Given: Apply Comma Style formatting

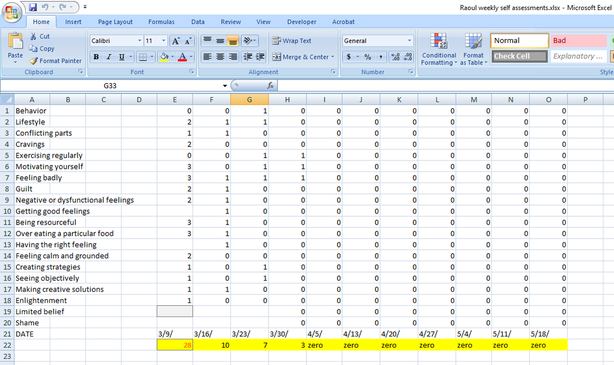Looking at the screenshot, I should [x=380, y=57].
